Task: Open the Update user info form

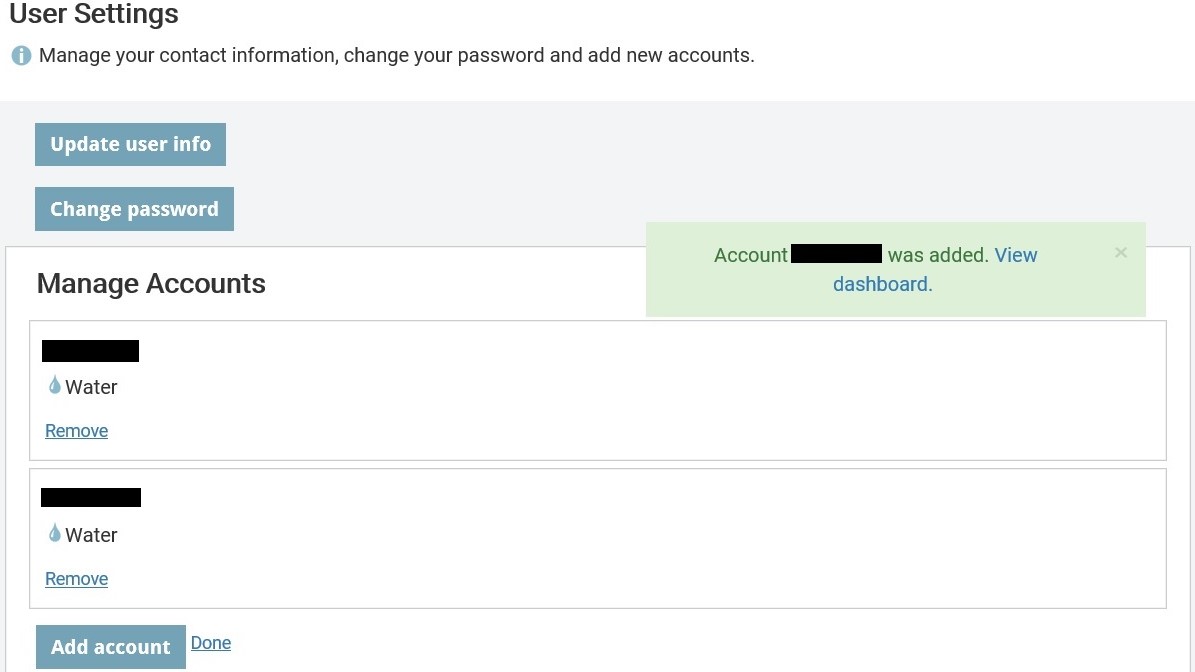Action: pos(130,144)
